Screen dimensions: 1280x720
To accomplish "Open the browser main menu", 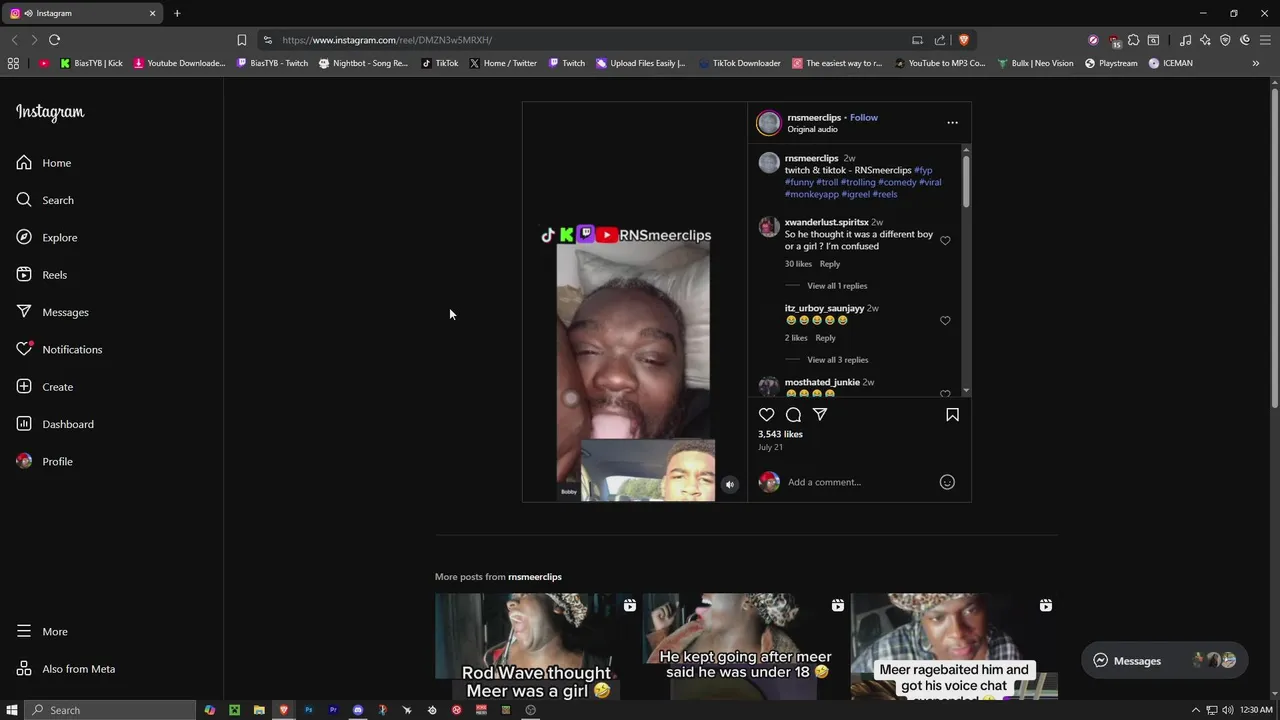I will point(1265,40).
